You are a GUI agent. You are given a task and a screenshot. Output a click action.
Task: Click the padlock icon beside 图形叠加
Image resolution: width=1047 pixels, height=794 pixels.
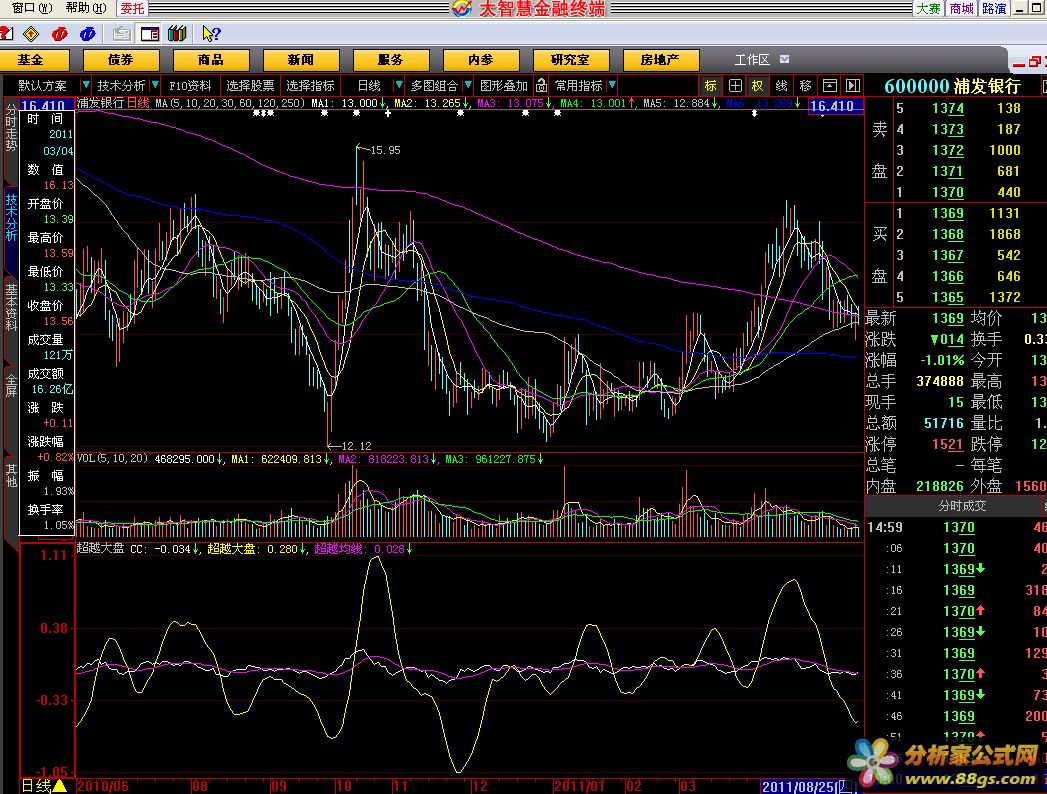click(541, 85)
